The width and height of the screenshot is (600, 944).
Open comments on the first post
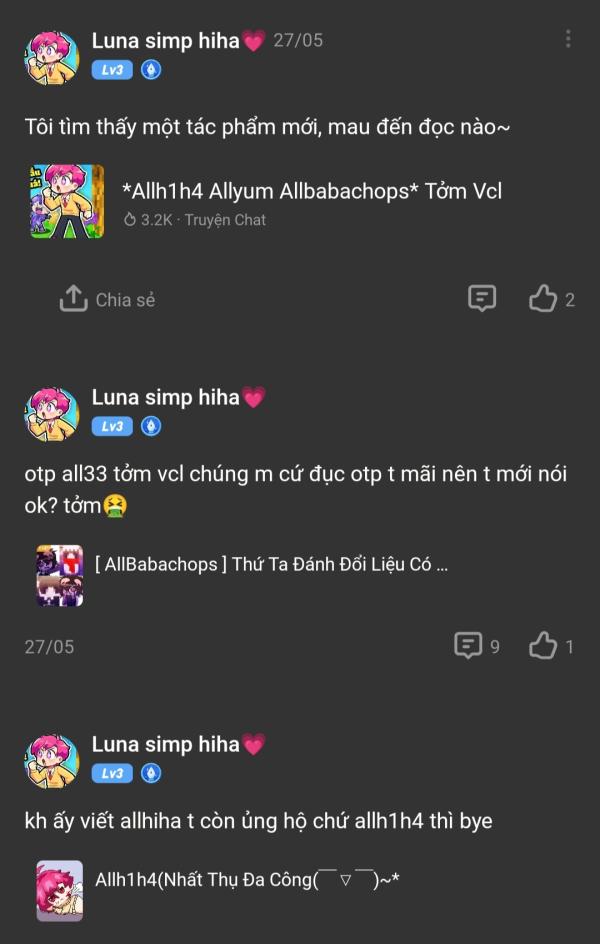[482, 299]
